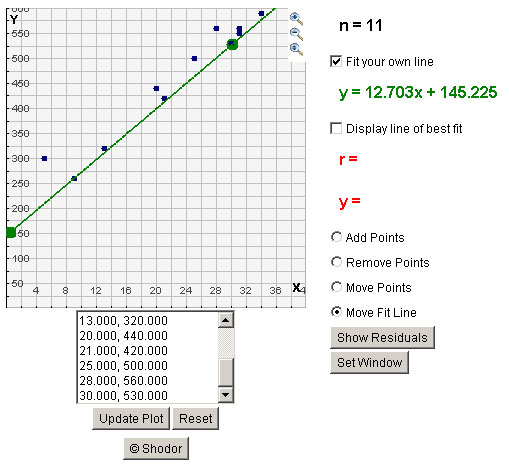Image resolution: width=509 pixels, height=476 pixels.
Task: Click the green fit-line handle on Y axis
Action: tap(11, 232)
